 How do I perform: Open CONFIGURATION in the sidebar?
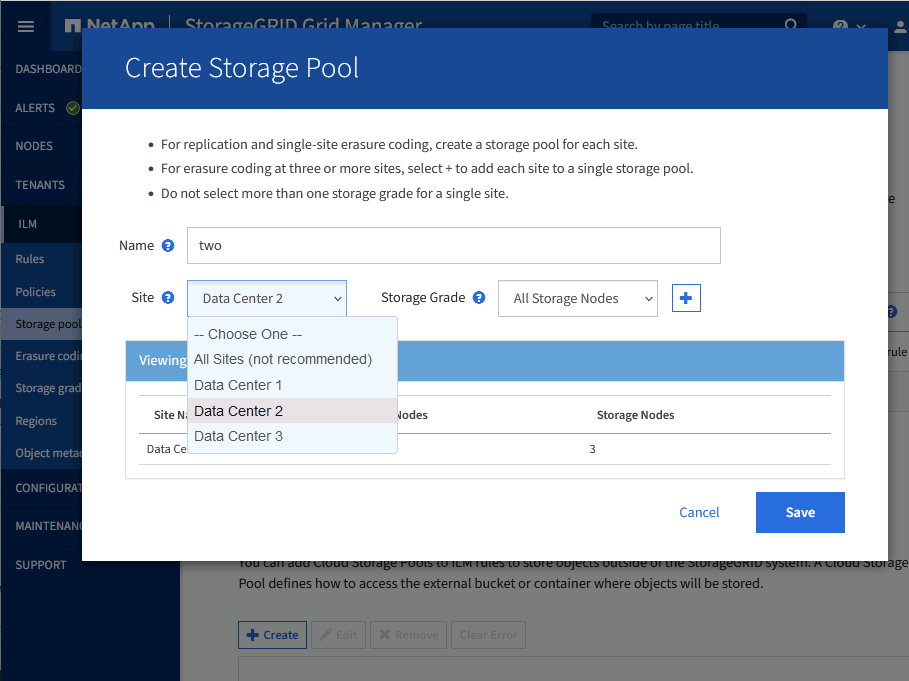(42, 488)
